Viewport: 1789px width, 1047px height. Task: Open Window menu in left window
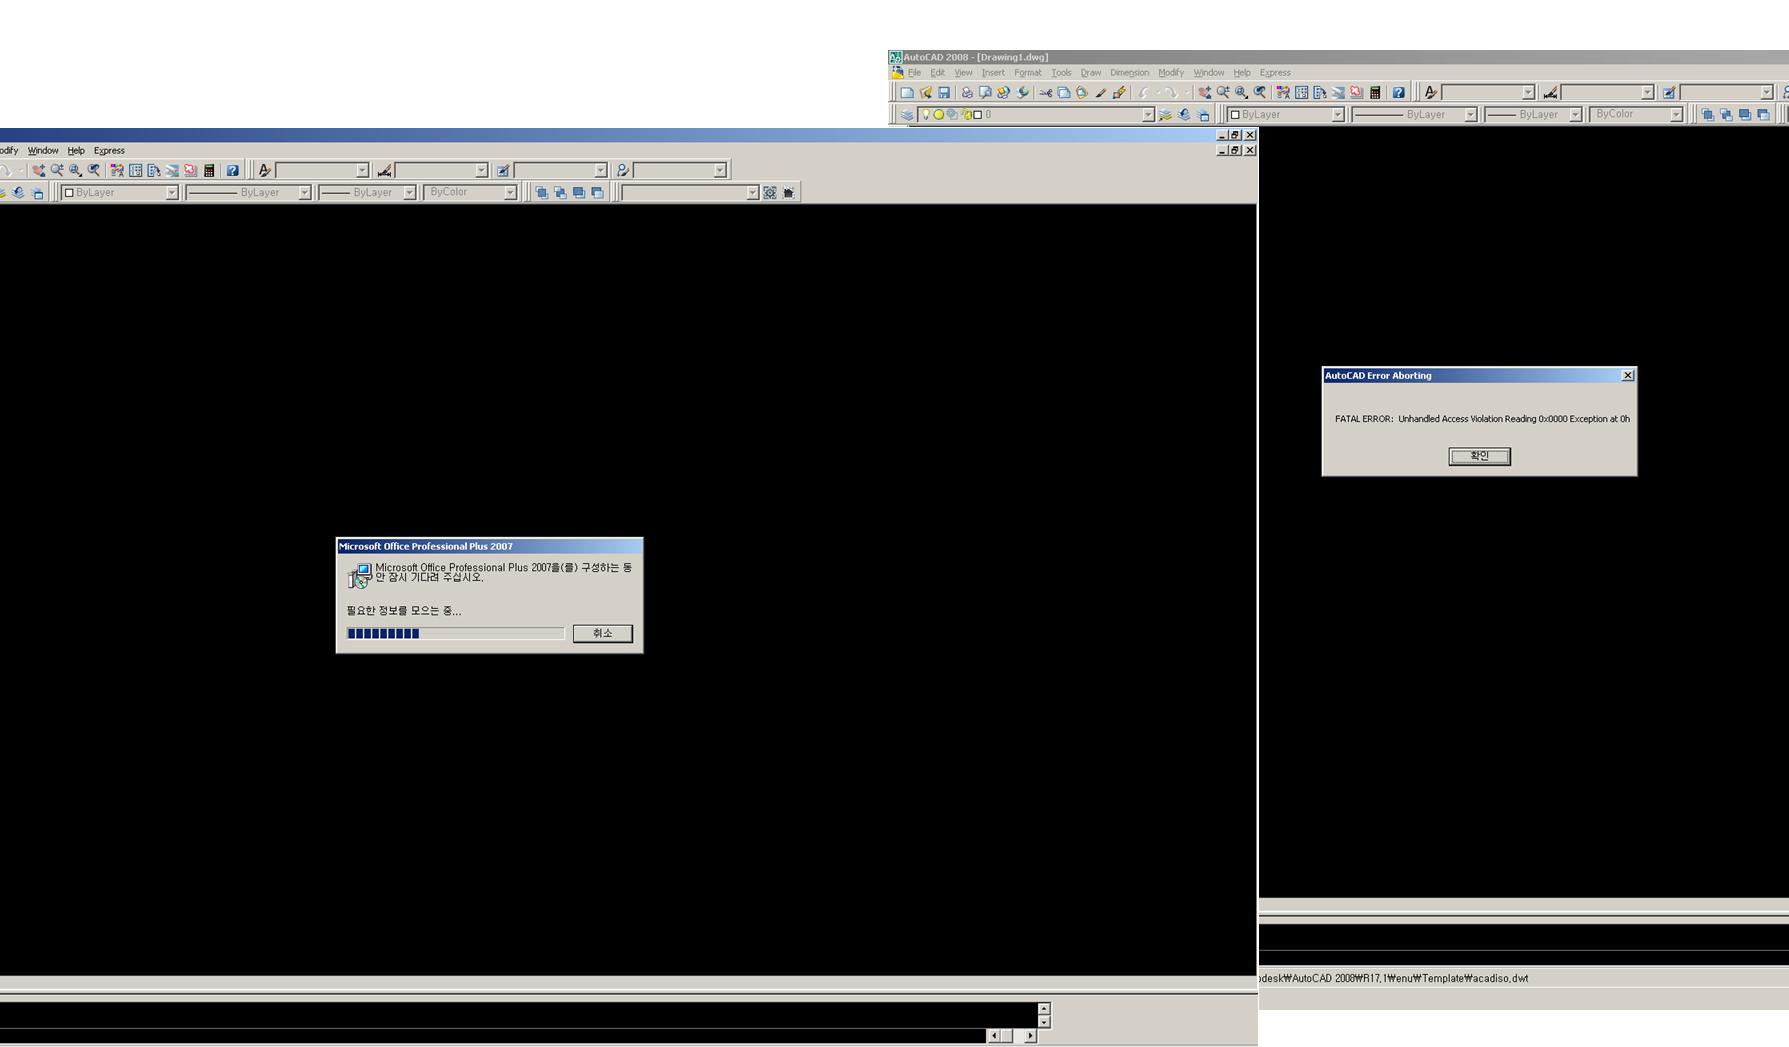[43, 151]
